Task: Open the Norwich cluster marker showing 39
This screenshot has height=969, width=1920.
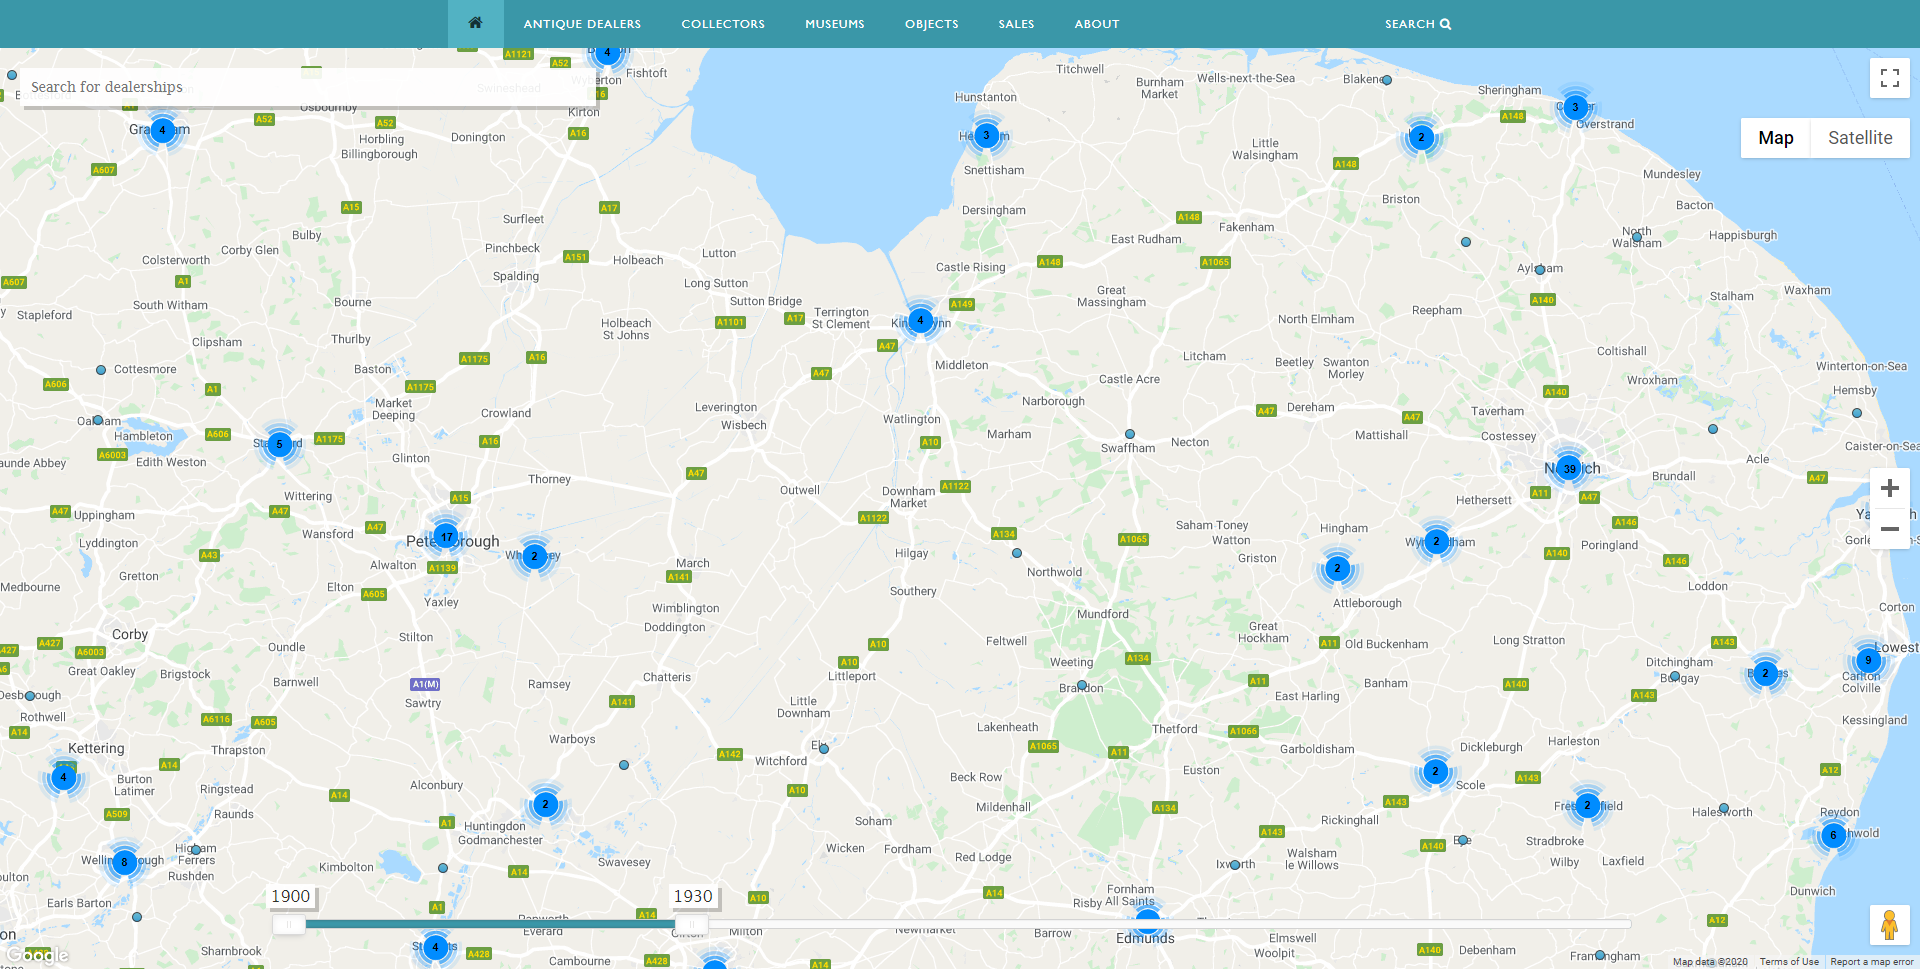Action: coord(1569,468)
